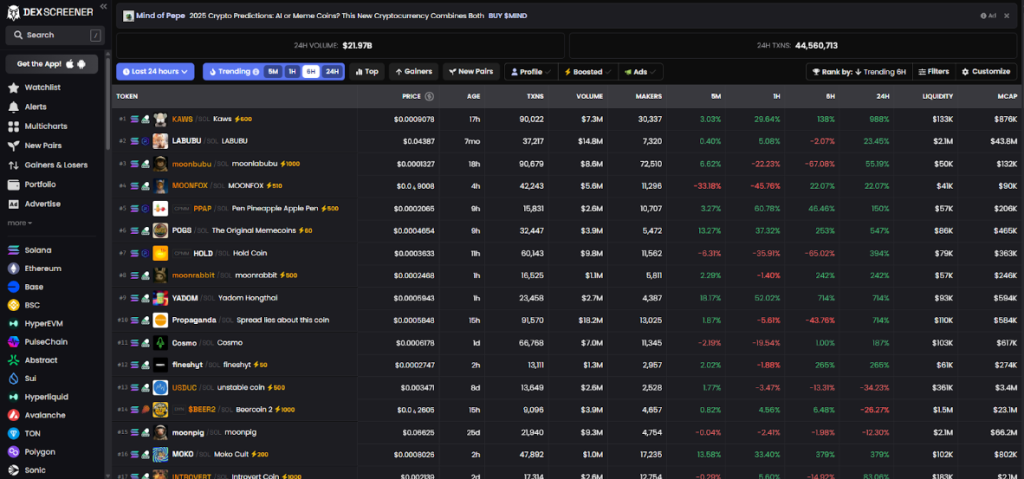Viewport: 1024px width, 479px height.
Task: Click the DEX Screener logo
Action: [x=51, y=12]
